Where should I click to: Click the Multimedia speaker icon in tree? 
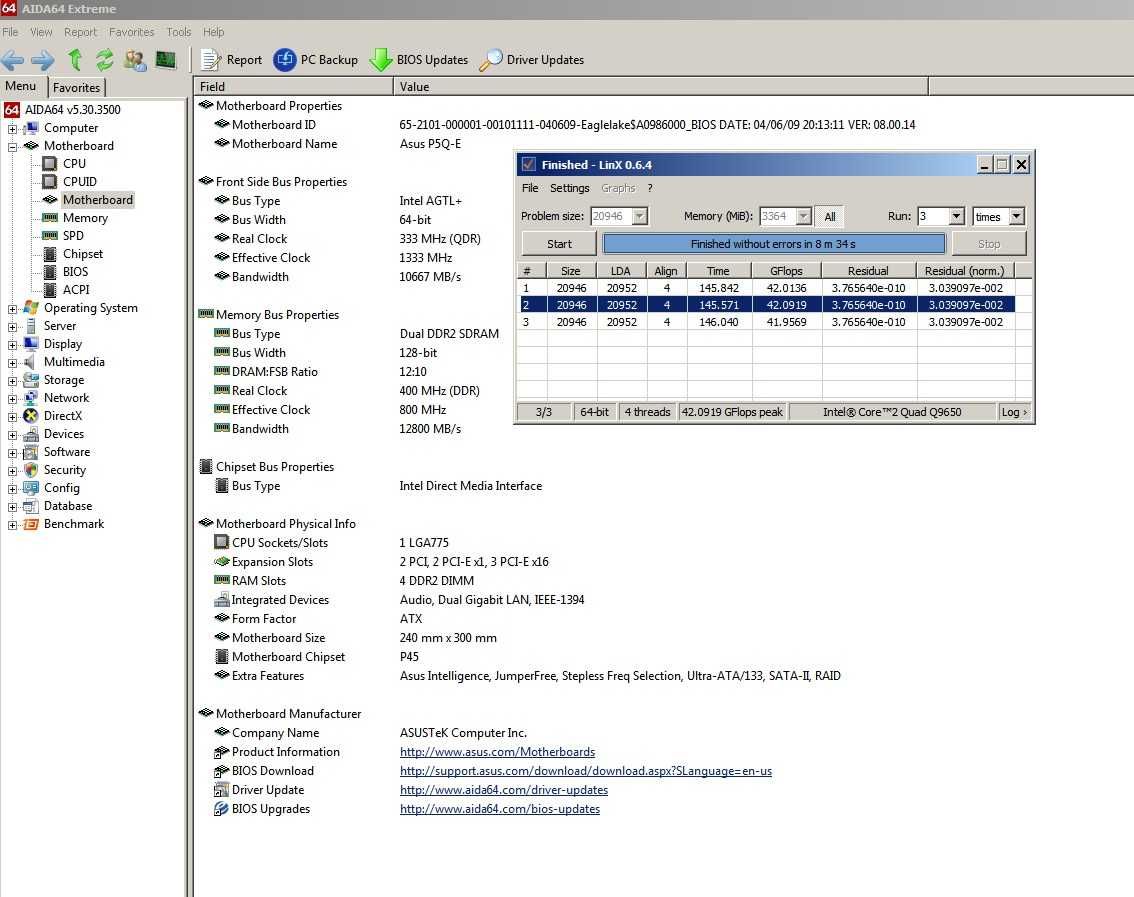[30, 362]
